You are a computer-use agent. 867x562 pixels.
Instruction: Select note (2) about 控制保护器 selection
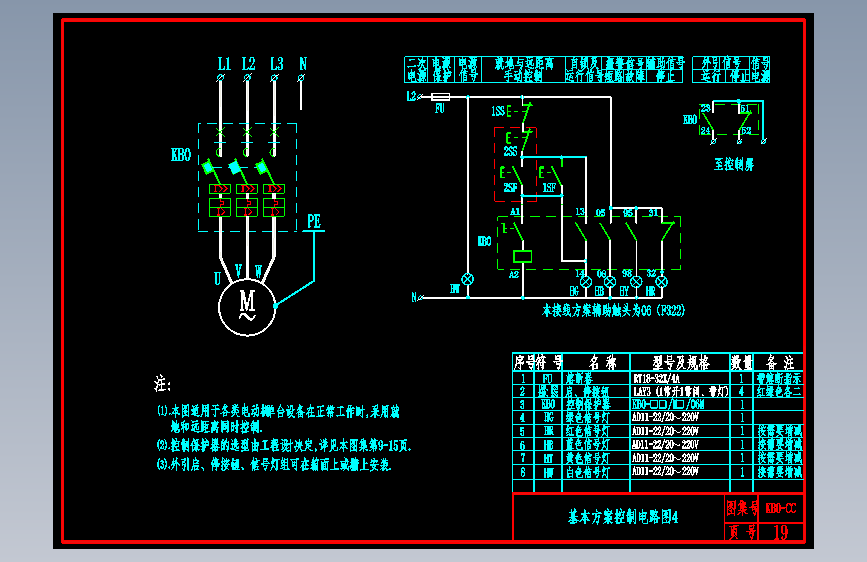[x=284, y=445]
